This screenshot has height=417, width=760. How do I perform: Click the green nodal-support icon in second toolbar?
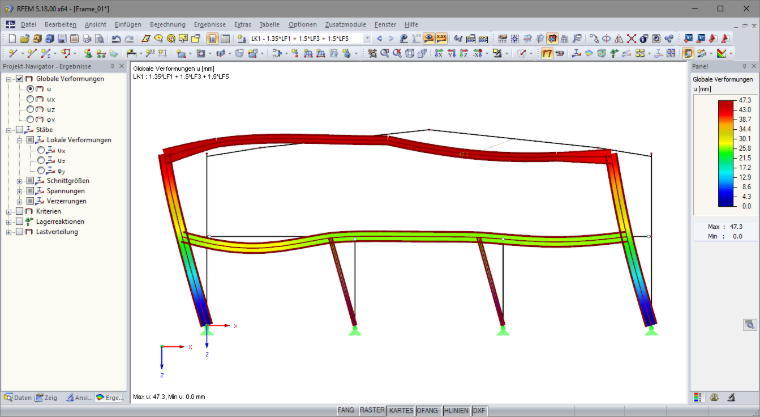(x=88, y=53)
